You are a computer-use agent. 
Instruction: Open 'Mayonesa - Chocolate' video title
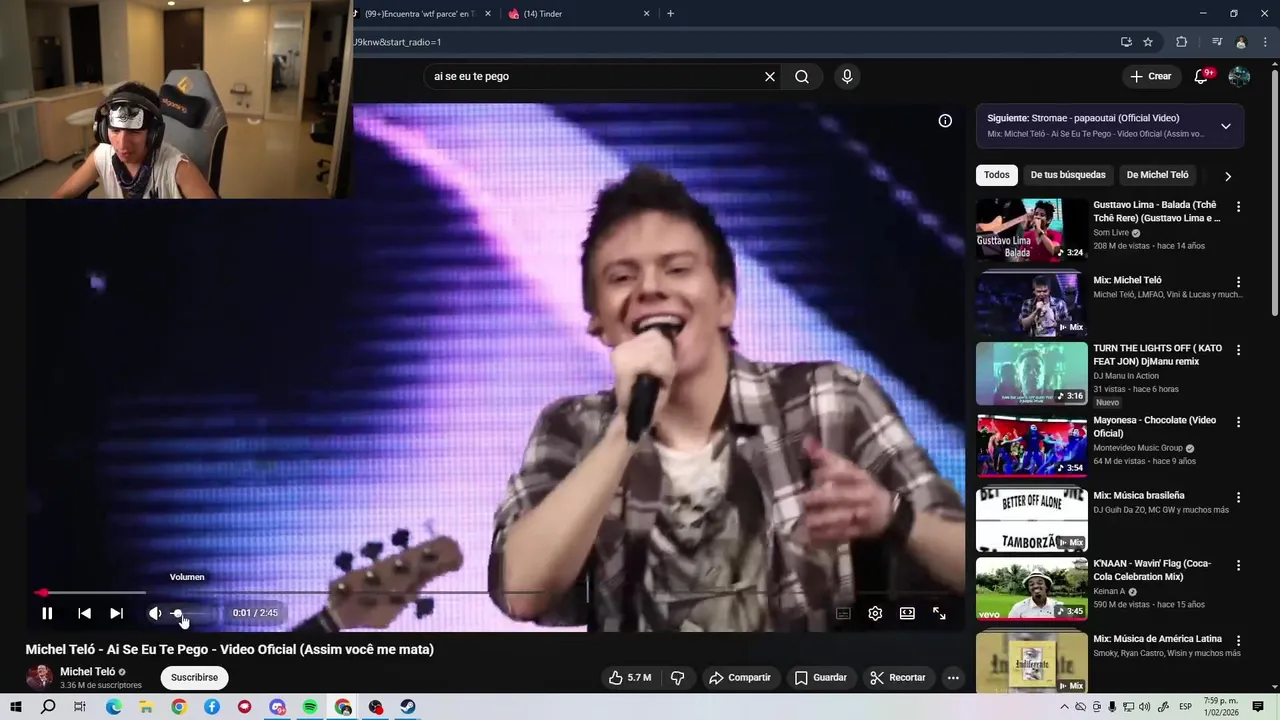click(x=1155, y=426)
